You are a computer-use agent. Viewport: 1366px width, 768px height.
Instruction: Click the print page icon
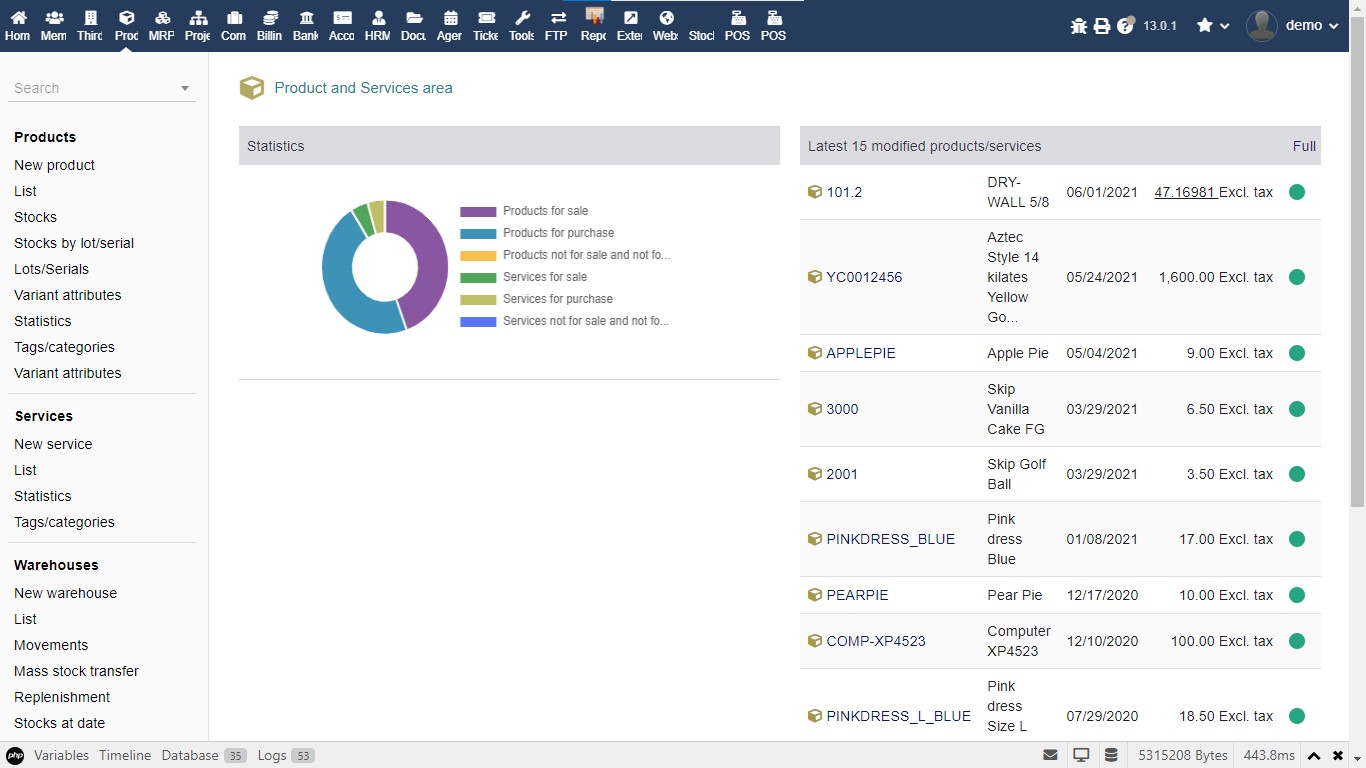pos(1102,25)
